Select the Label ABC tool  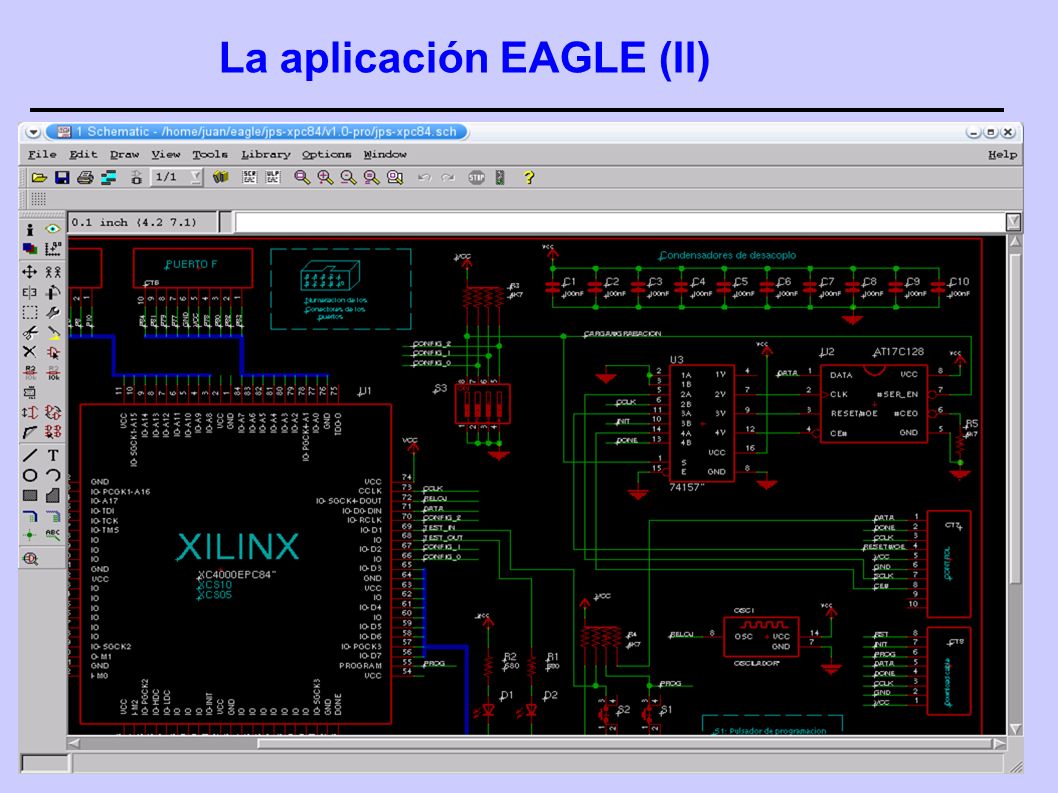tap(53, 535)
